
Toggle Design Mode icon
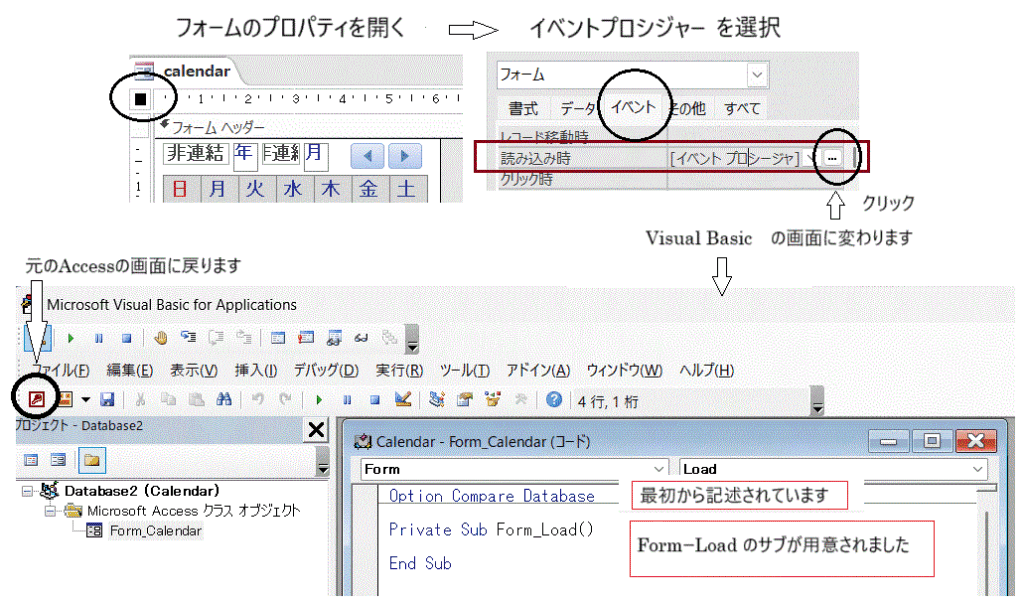point(403,399)
